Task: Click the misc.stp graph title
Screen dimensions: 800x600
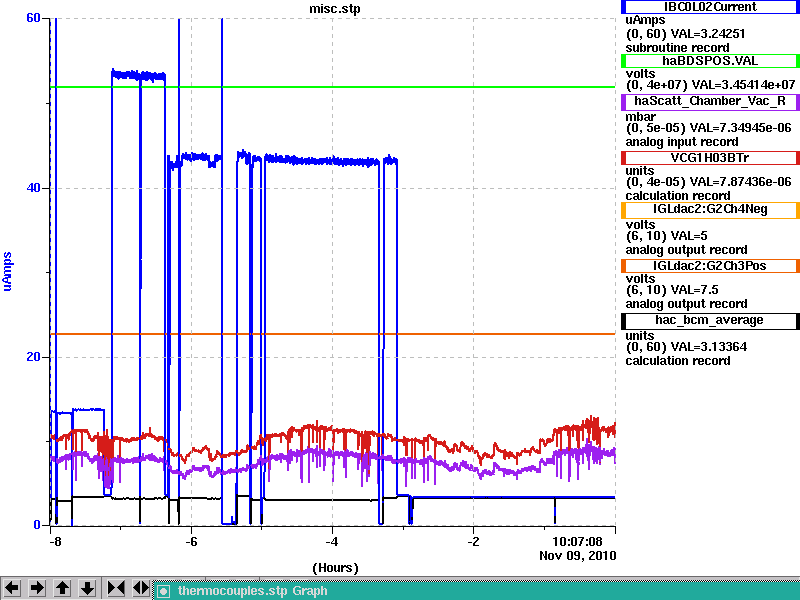Action: [x=335, y=9]
